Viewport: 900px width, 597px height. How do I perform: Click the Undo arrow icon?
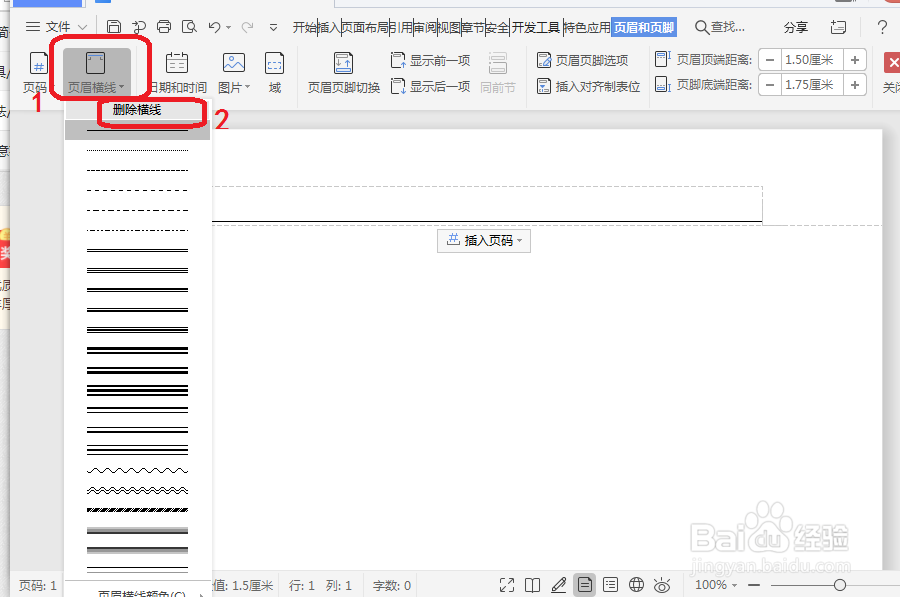[x=215, y=27]
